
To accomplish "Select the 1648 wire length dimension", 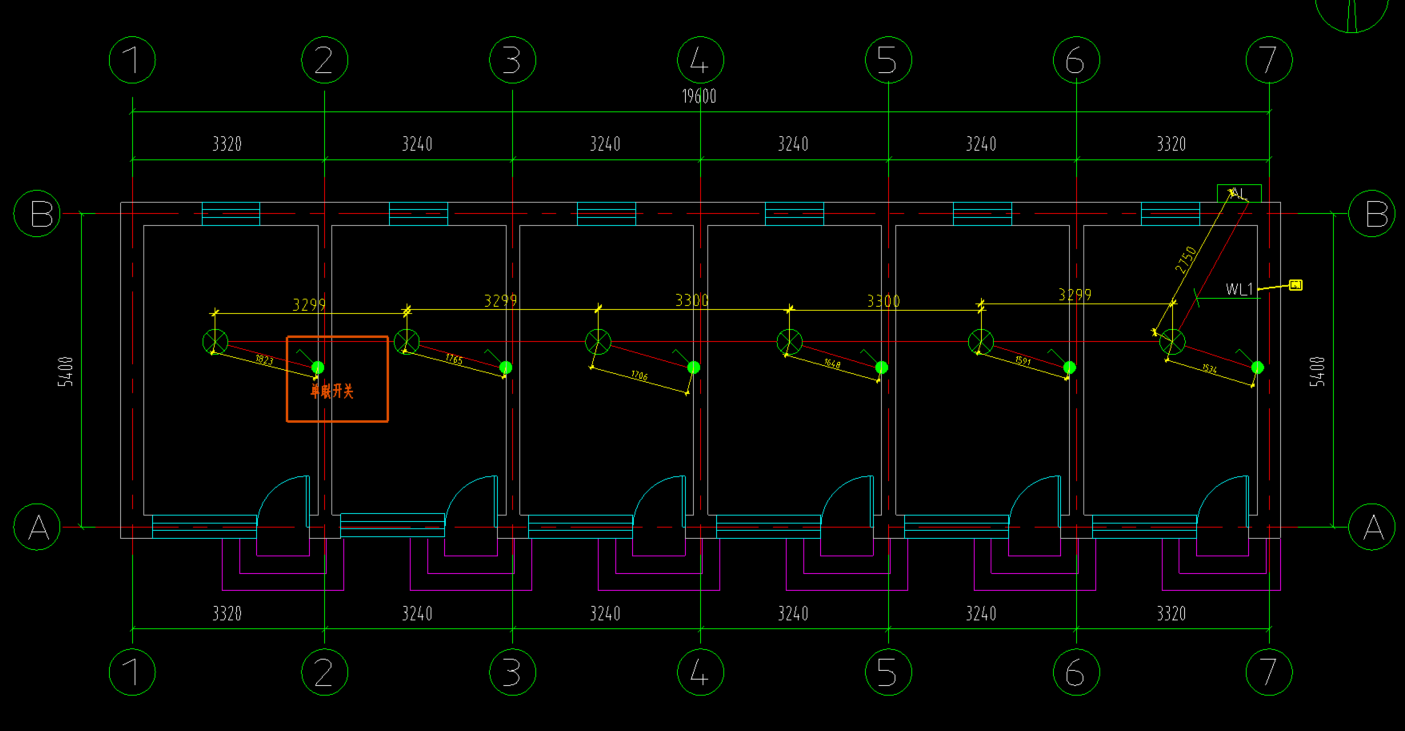I will (832, 364).
